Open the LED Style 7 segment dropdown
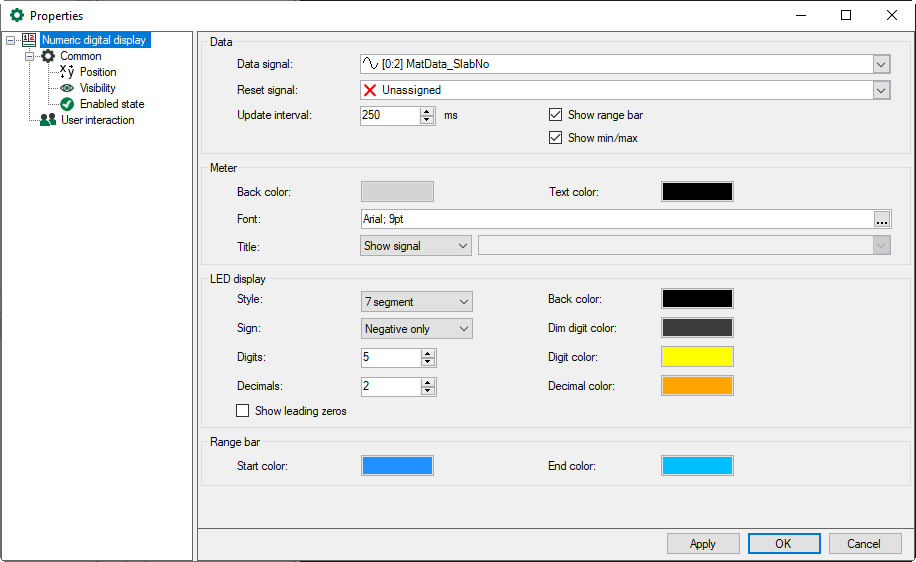 [x=416, y=301]
